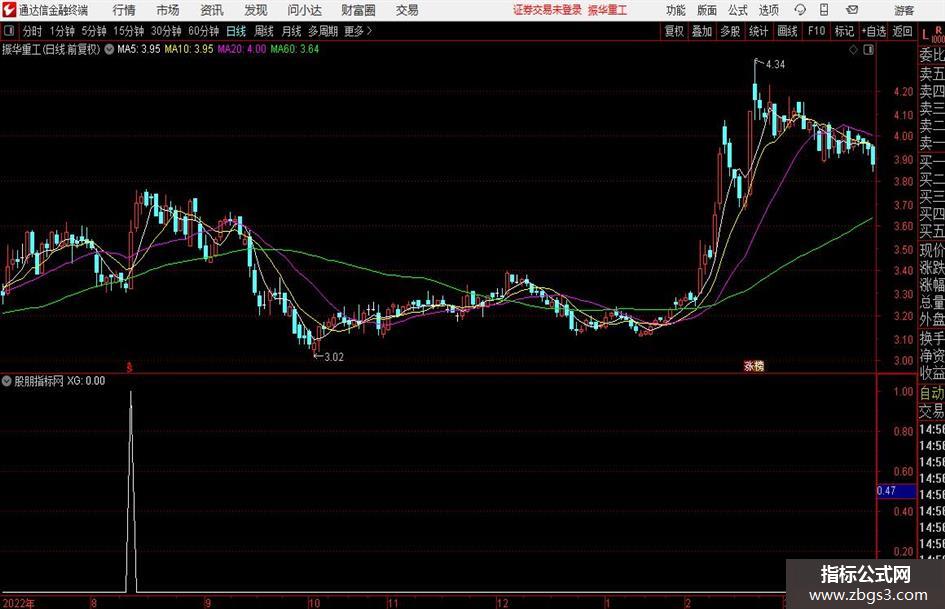Select the 多周期 multi-period tab
The height and width of the screenshot is (609, 945).
click(x=323, y=31)
